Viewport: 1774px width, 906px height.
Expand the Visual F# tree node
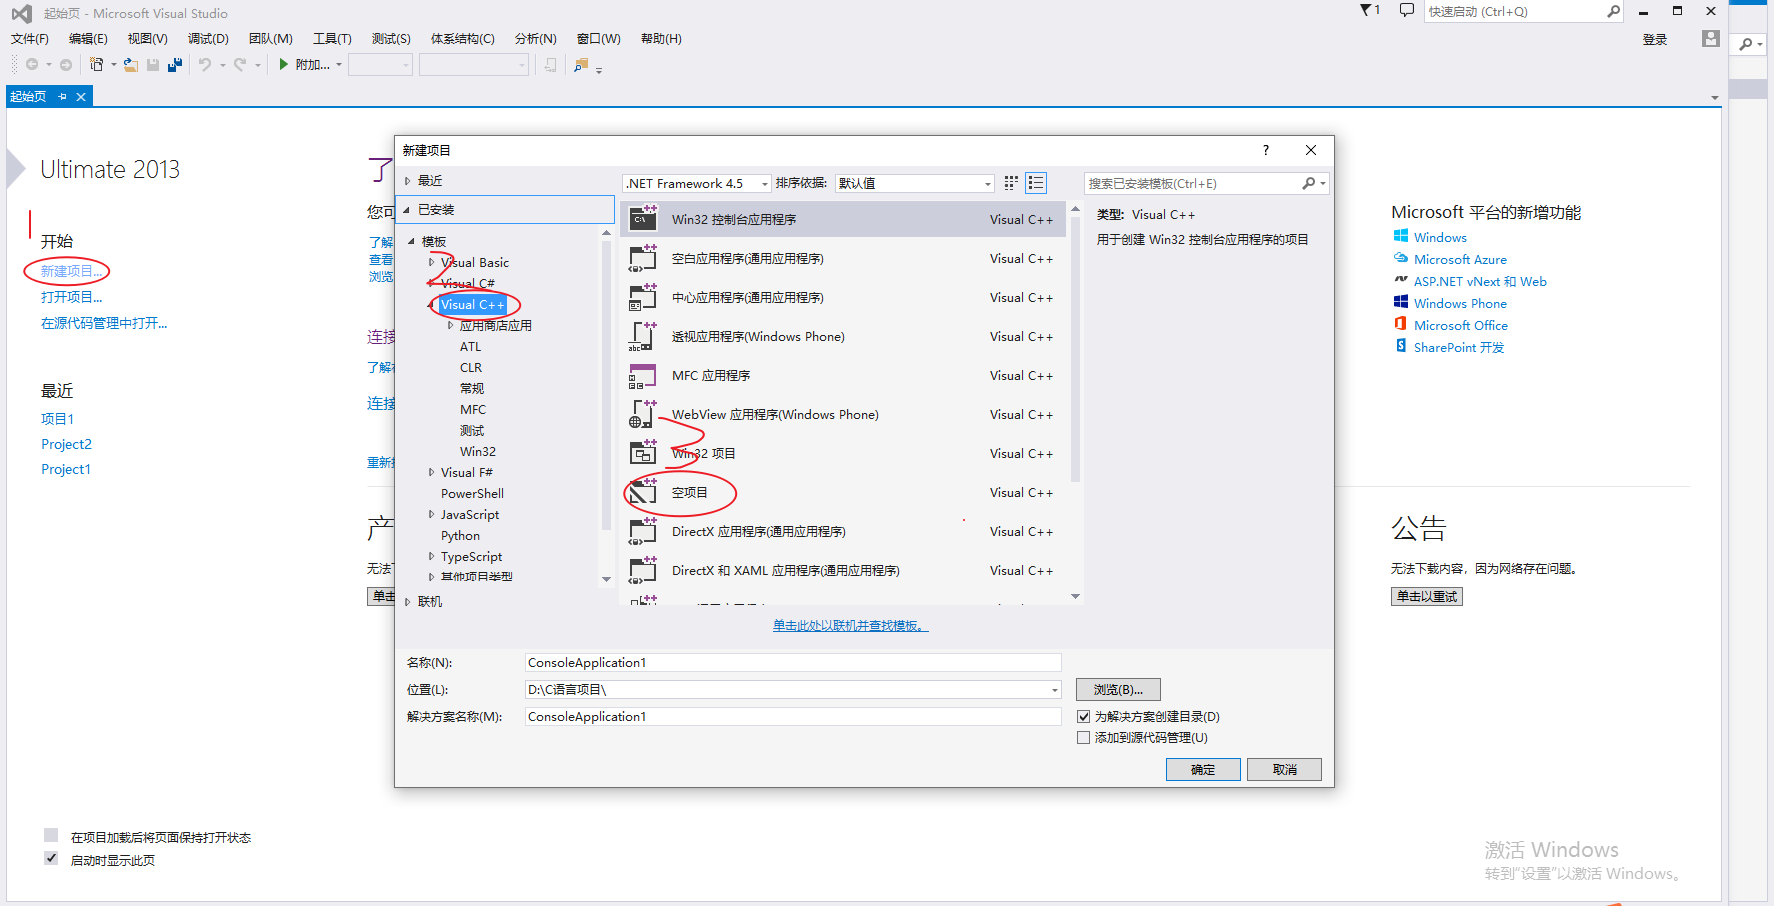pyautogui.click(x=431, y=473)
